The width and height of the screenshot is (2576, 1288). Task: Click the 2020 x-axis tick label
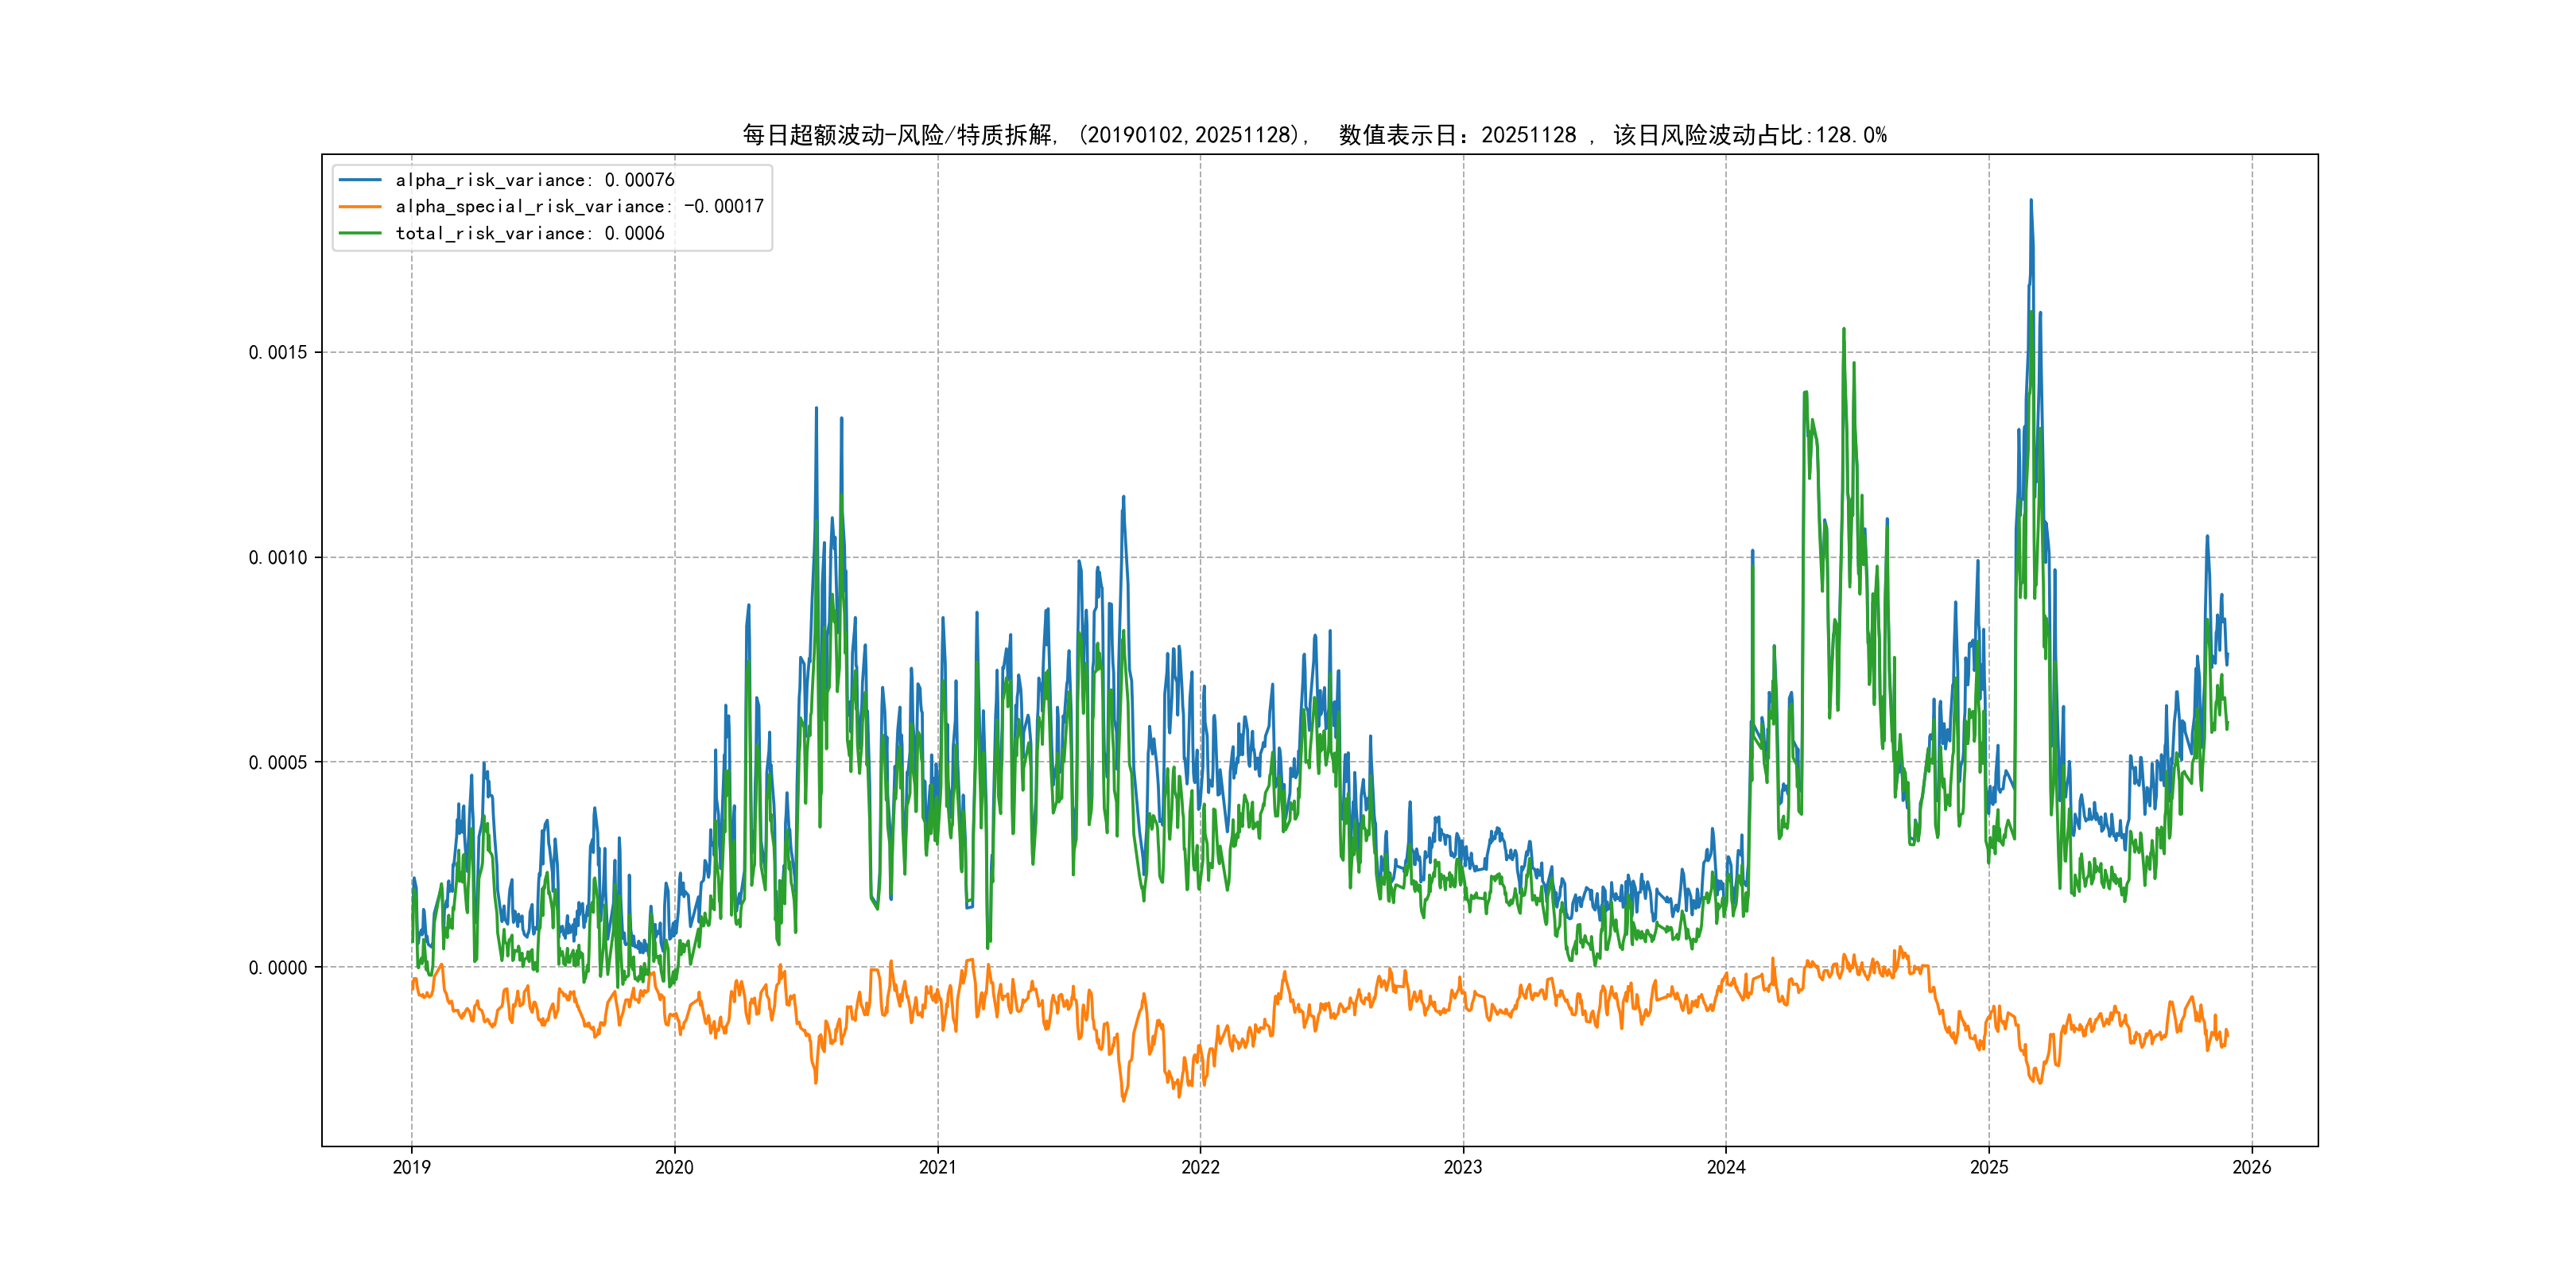674,1167
